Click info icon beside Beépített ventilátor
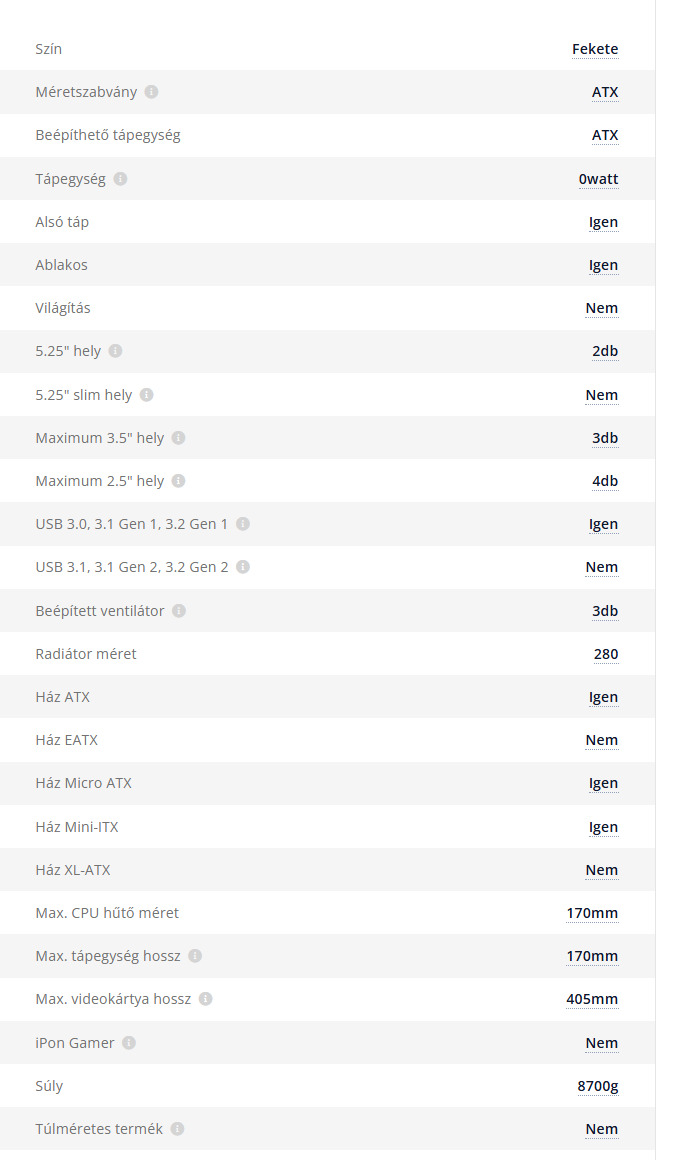Screen dimensions: 677x1160 tap(179, 611)
